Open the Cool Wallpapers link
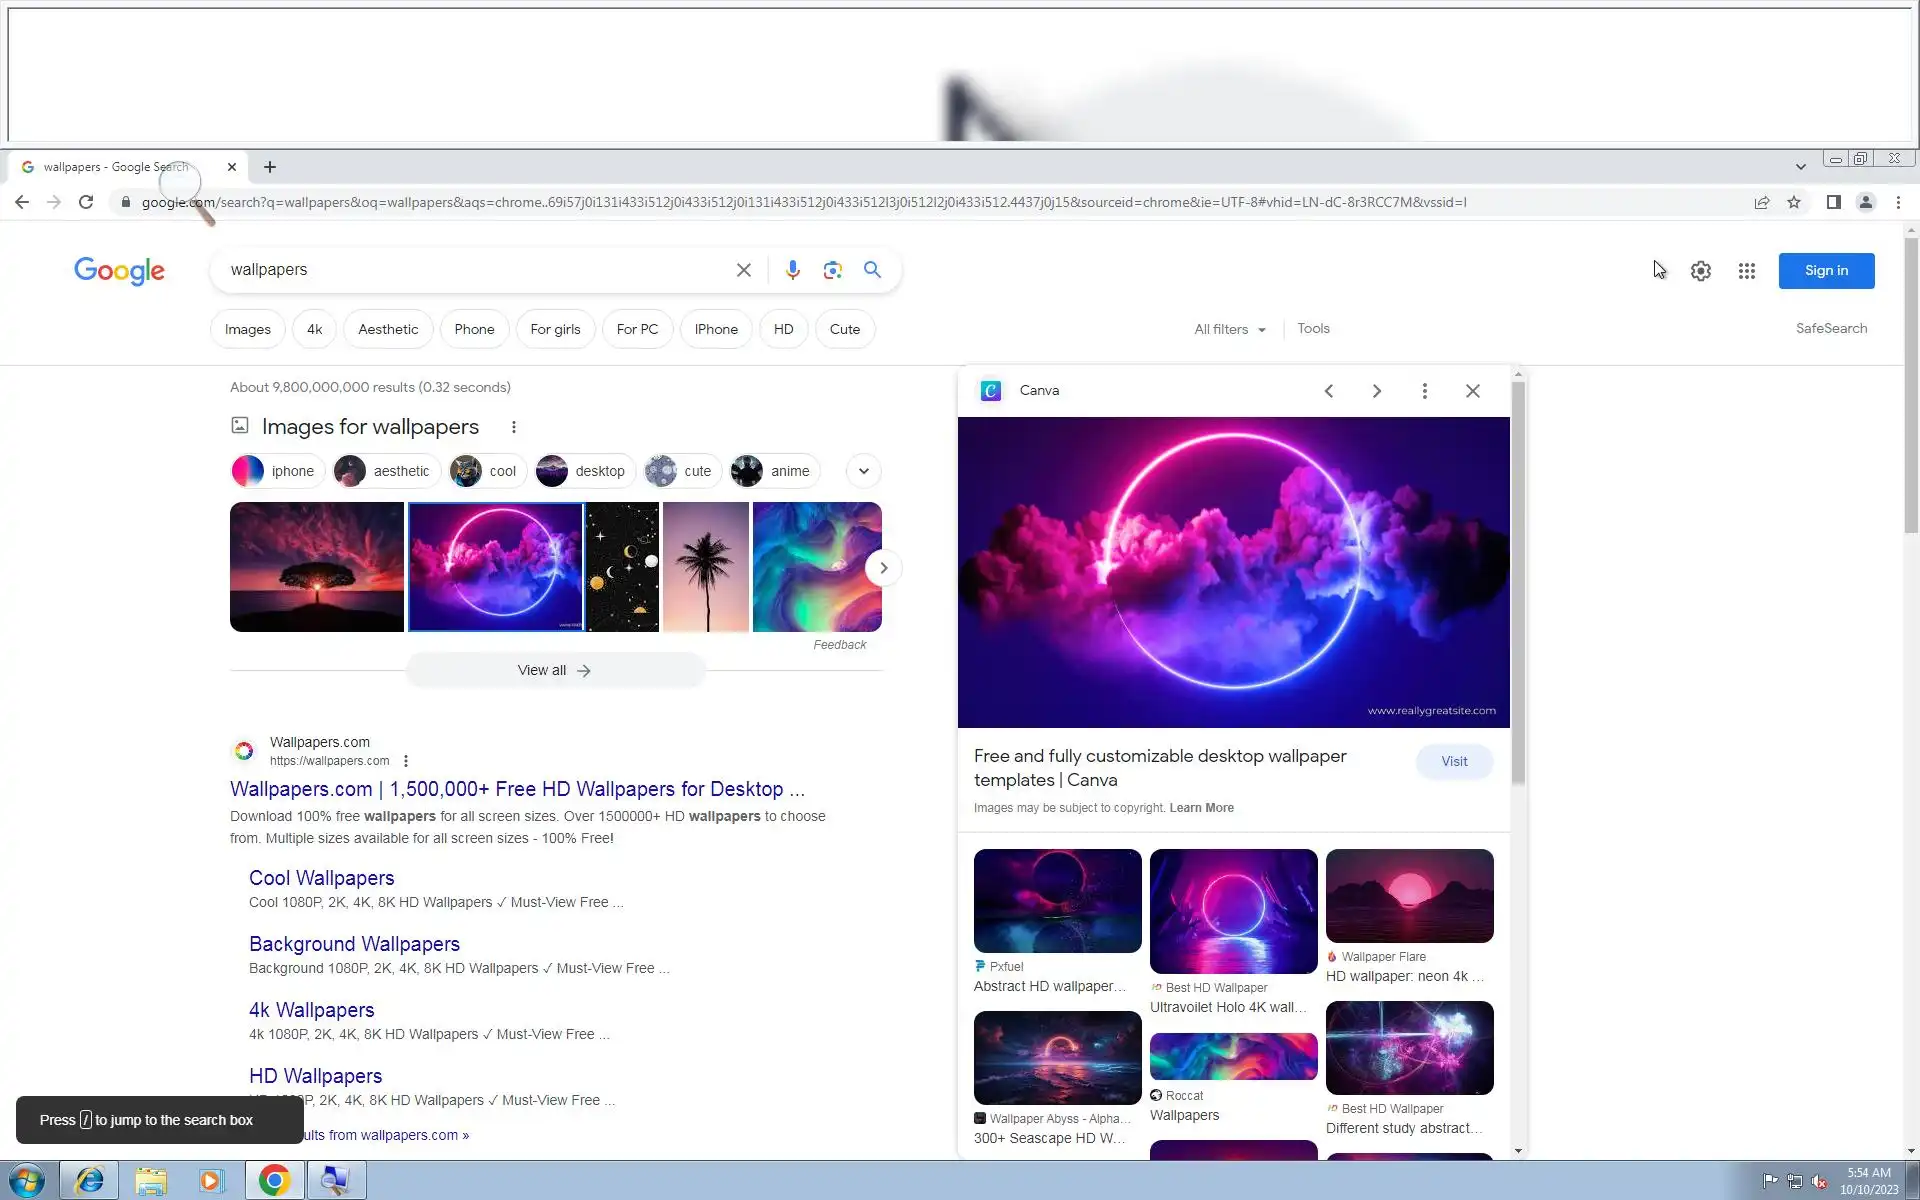Screen dimensions: 1920x1200 pos(321,878)
